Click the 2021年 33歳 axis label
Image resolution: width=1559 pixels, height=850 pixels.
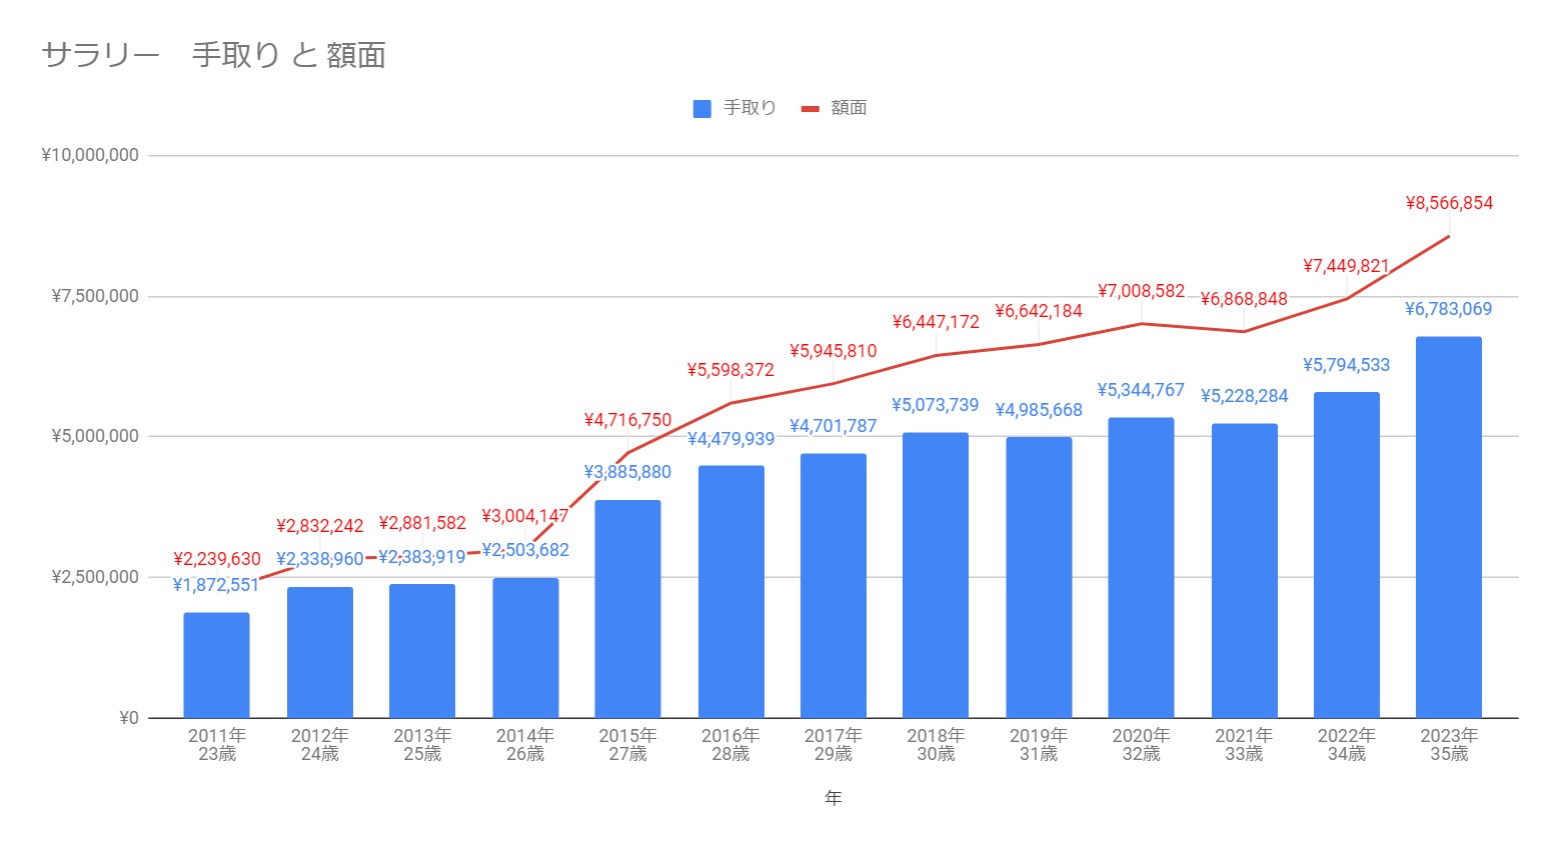click(x=1244, y=745)
